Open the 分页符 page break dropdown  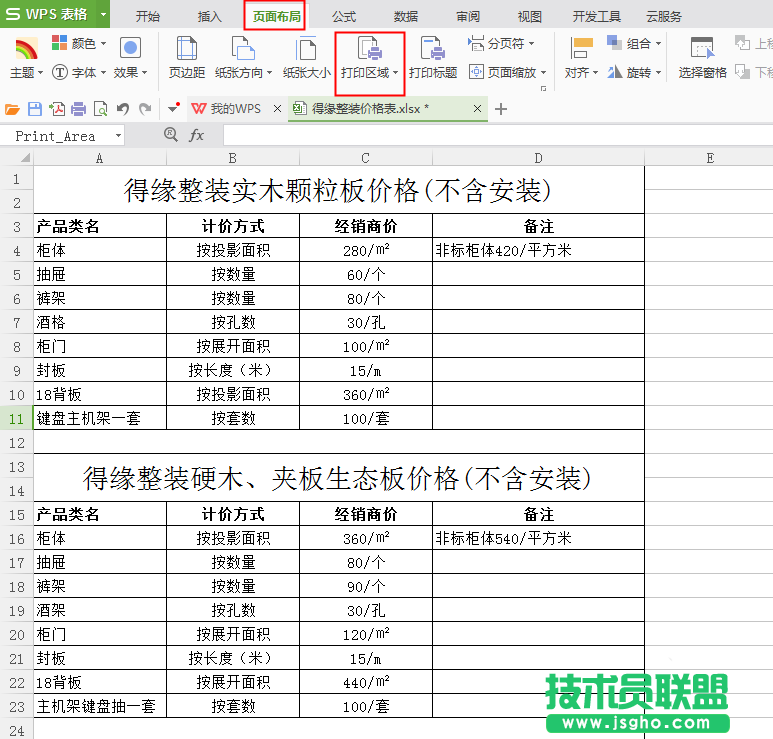point(501,43)
